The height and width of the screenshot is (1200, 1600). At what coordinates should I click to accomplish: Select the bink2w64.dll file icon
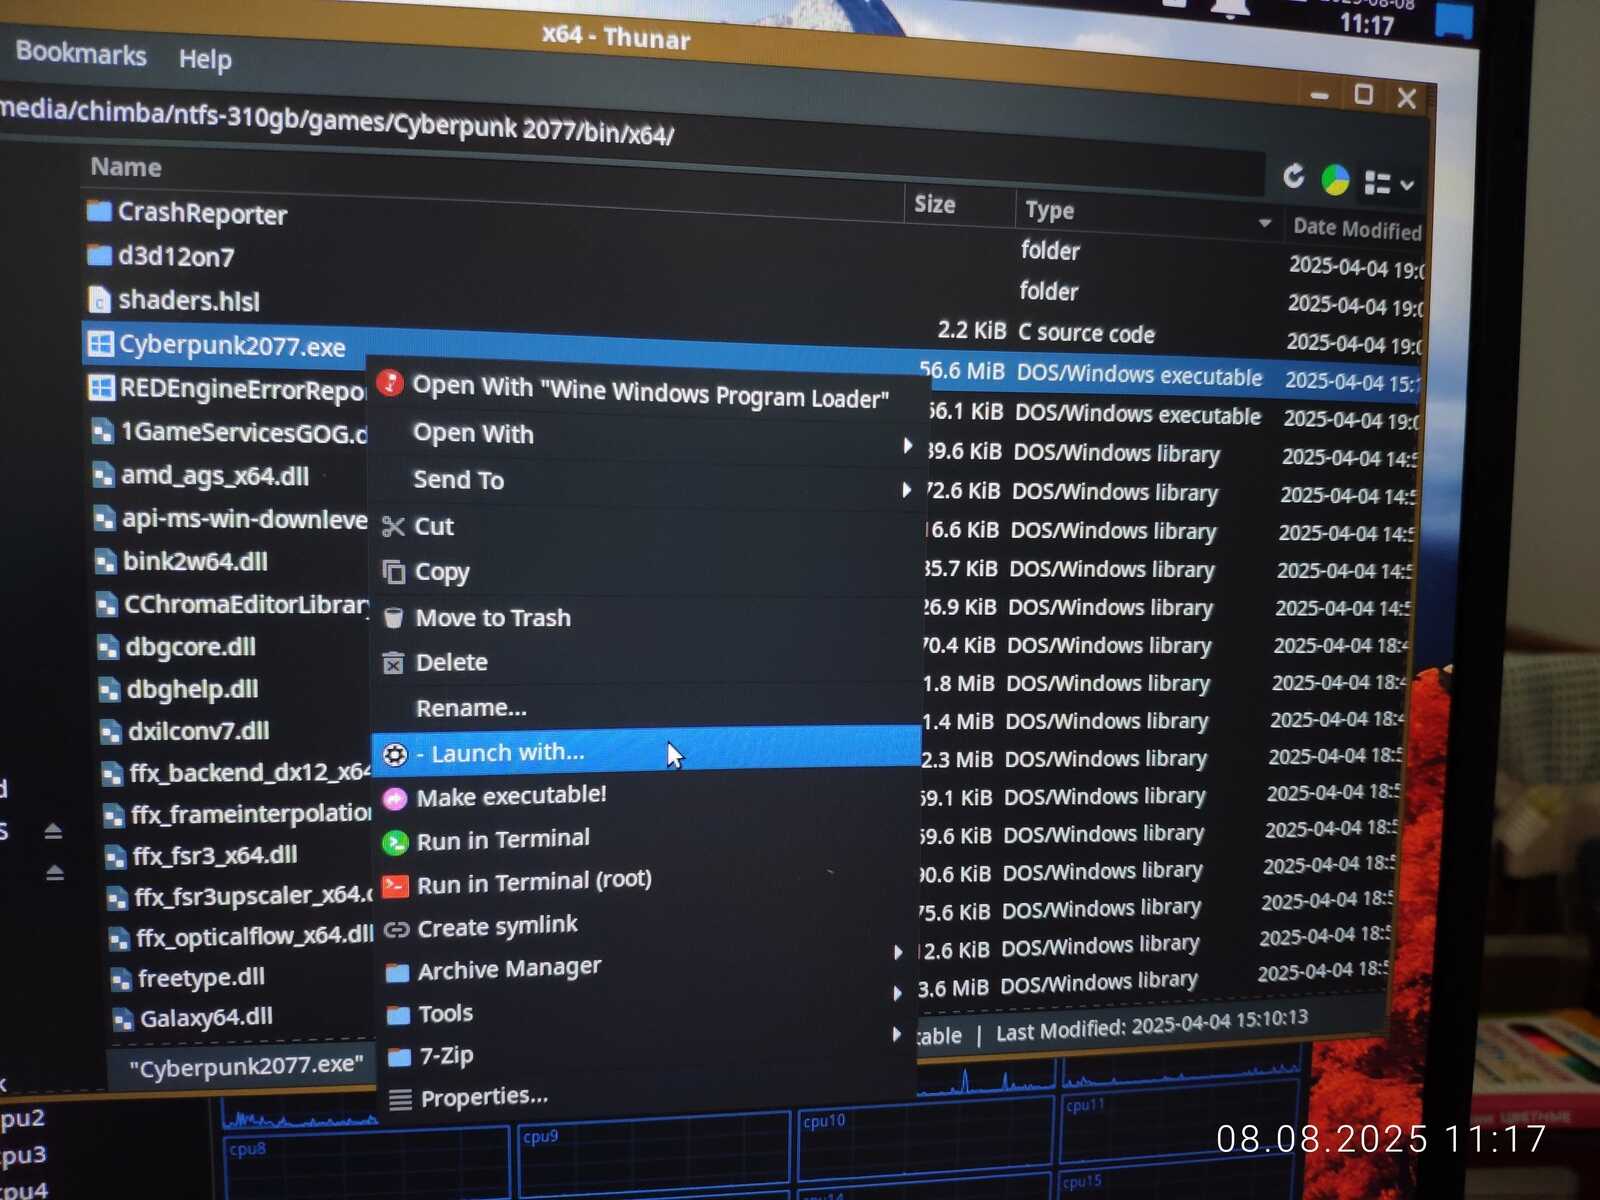(x=106, y=561)
